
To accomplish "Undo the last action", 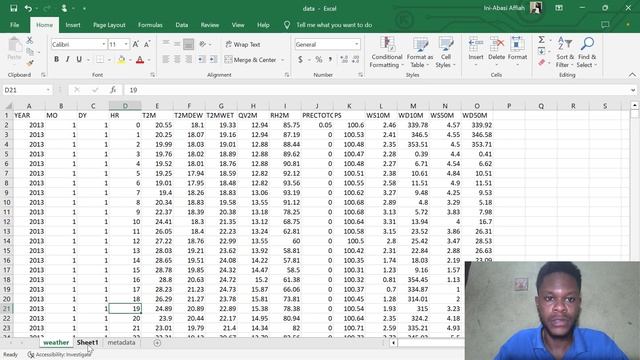I will [28, 8].
